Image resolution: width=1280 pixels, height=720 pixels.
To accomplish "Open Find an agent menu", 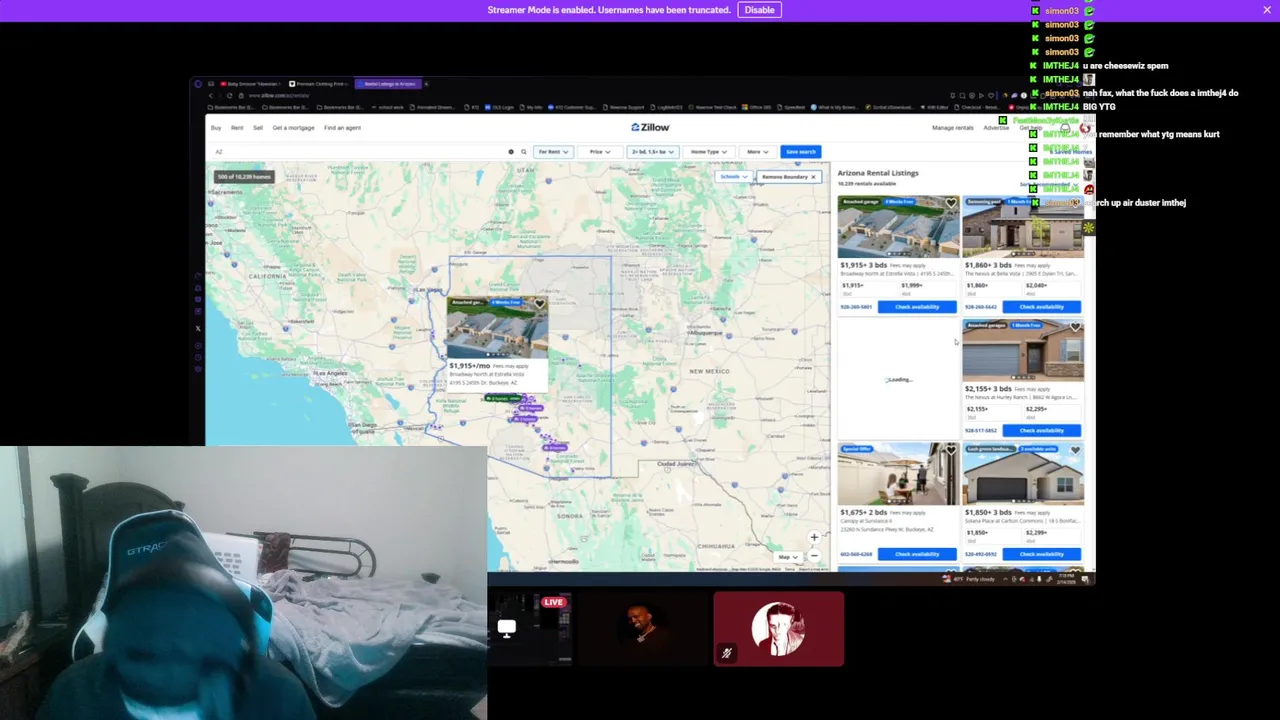I will [x=342, y=128].
